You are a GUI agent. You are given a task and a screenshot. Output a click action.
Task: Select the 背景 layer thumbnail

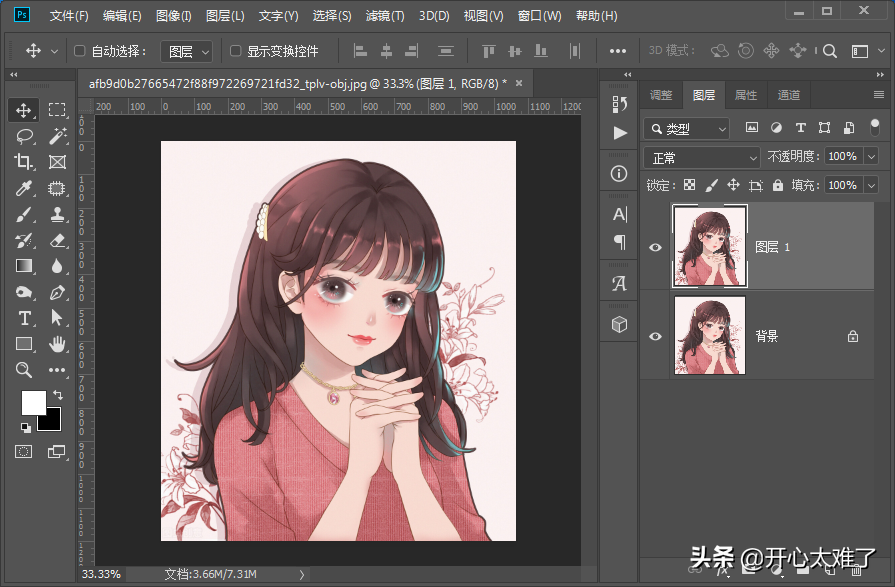[709, 336]
